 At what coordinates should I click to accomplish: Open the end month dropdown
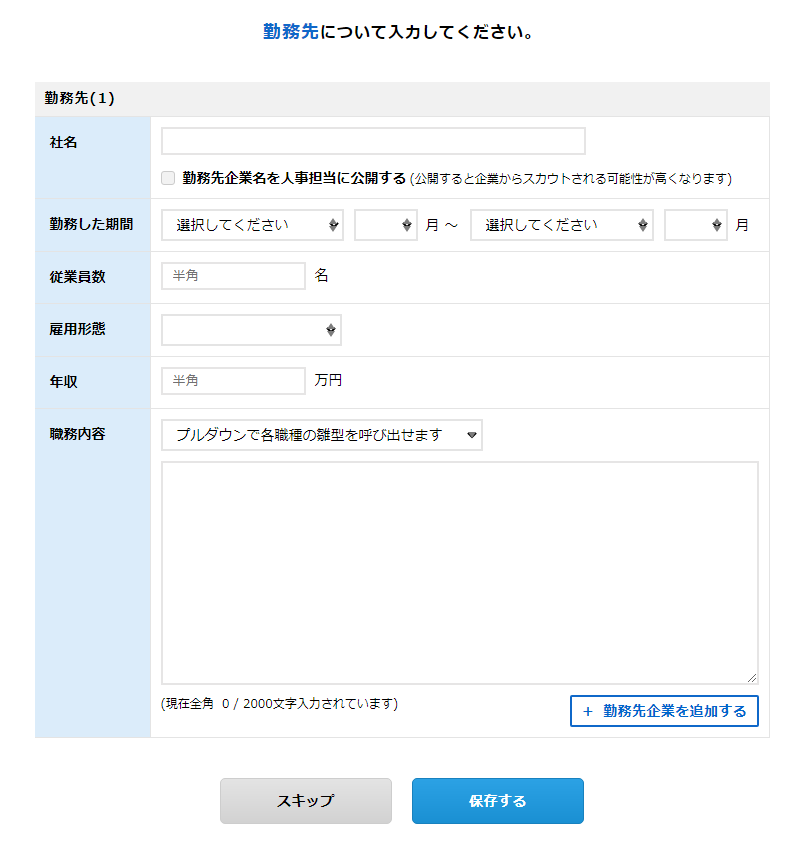coord(696,225)
